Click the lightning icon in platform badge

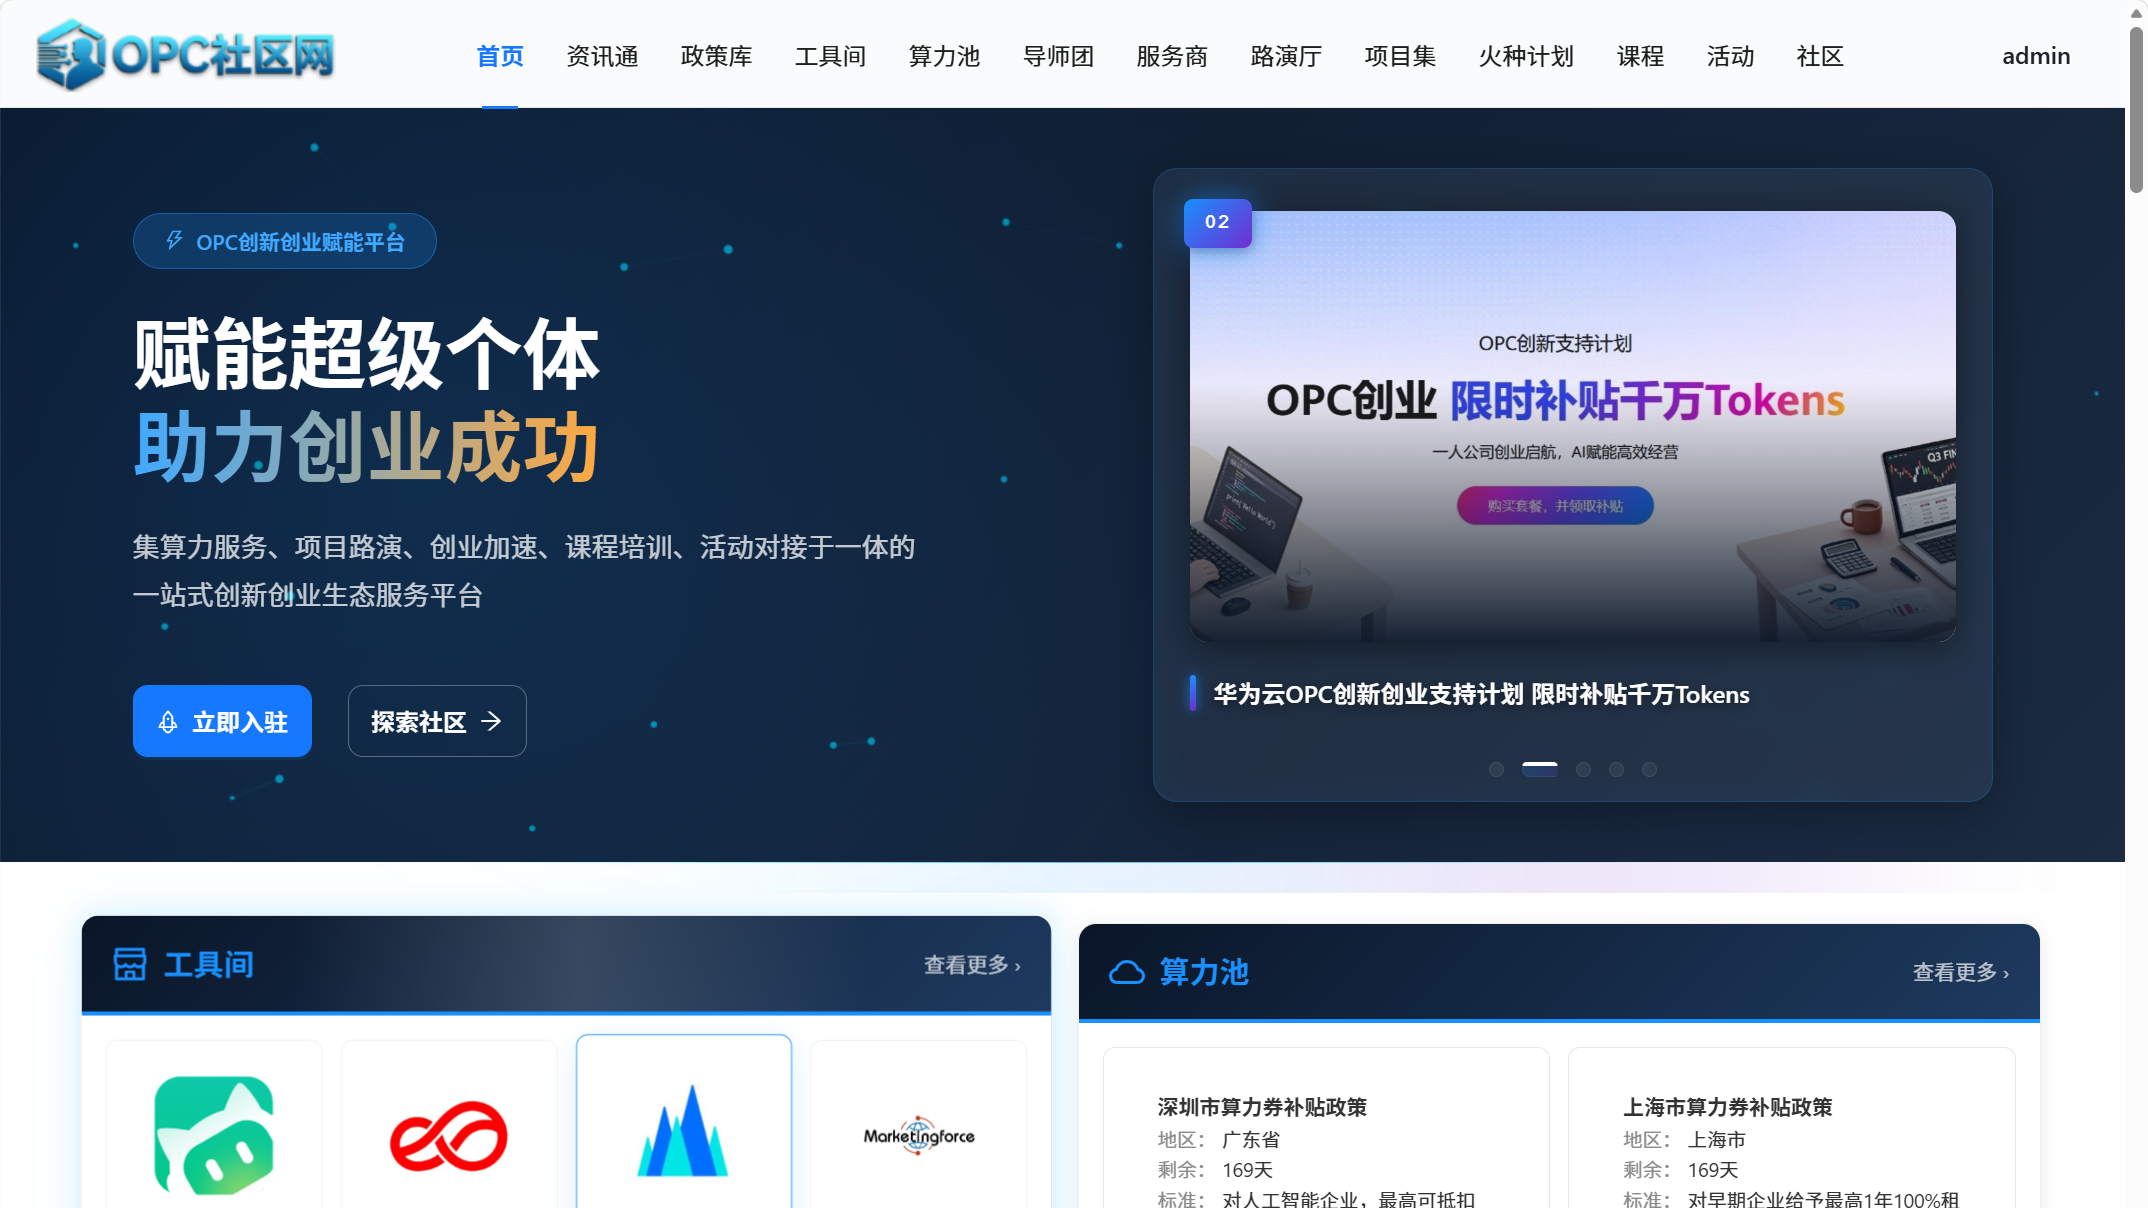pyautogui.click(x=174, y=241)
